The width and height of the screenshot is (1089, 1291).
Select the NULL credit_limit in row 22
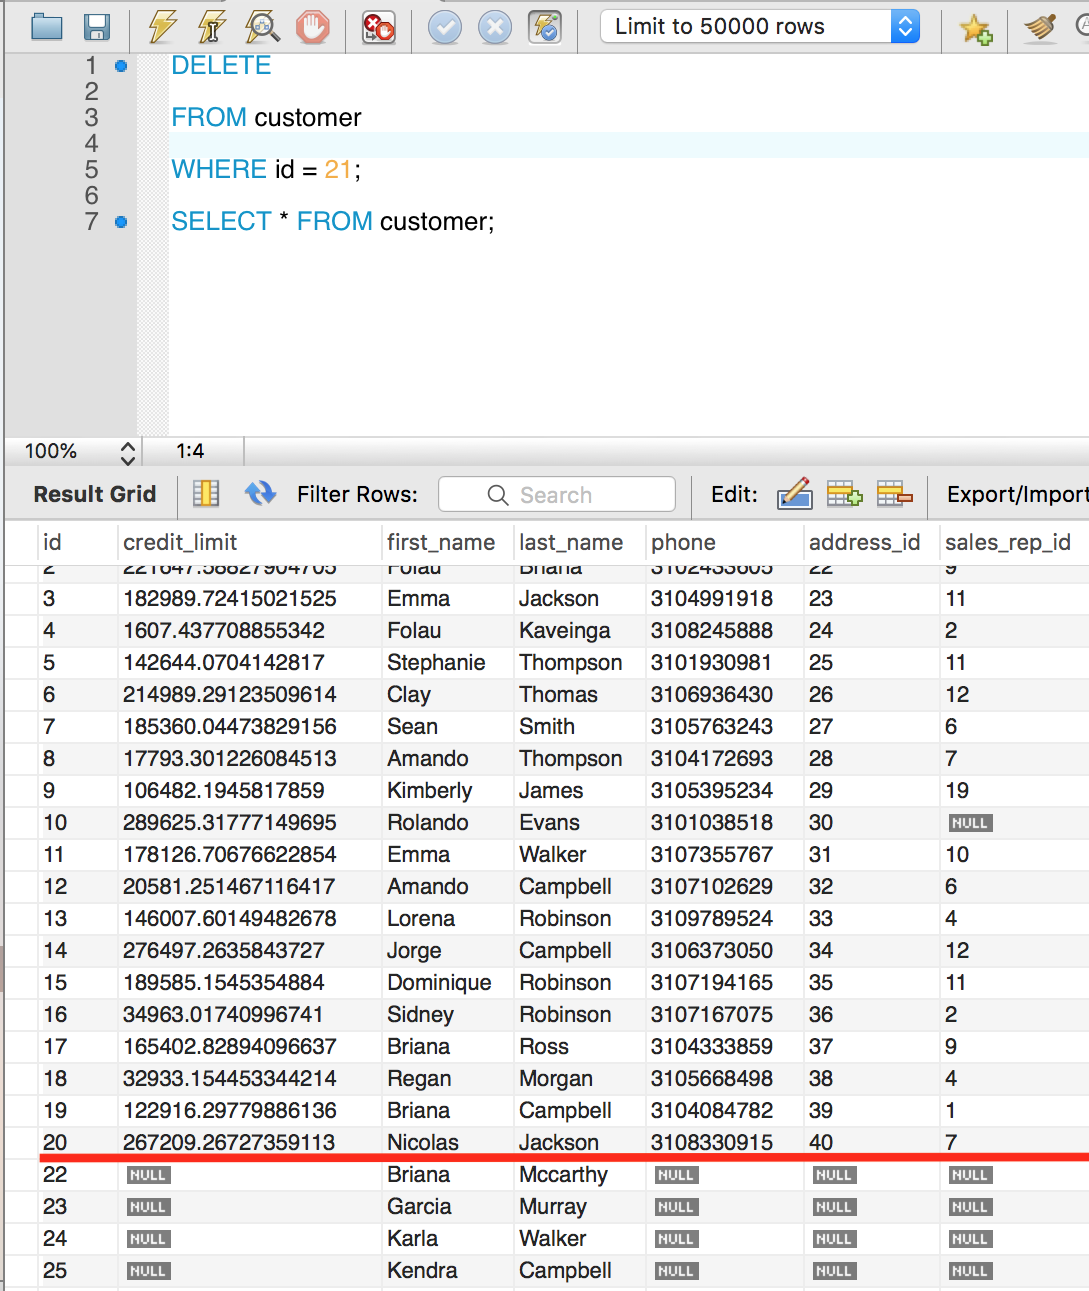tap(148, 1175)
